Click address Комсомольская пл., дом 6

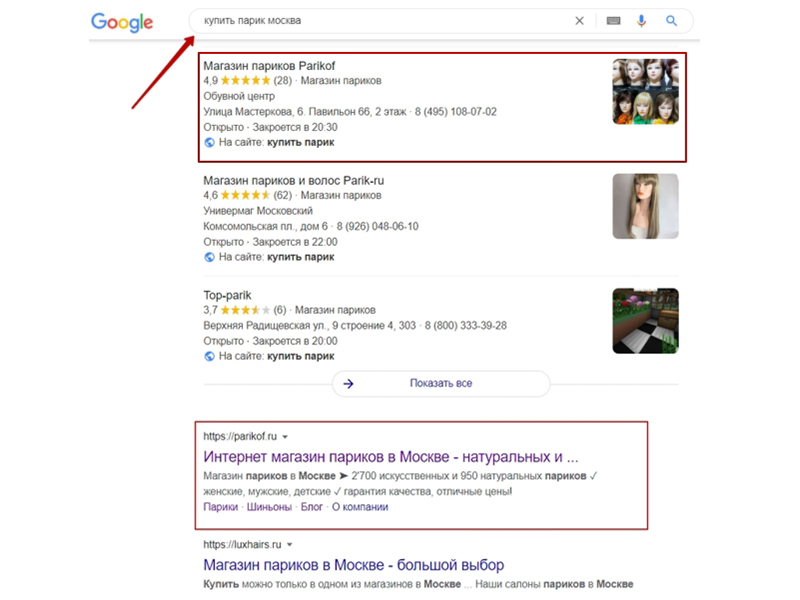[x=265, y=227]
